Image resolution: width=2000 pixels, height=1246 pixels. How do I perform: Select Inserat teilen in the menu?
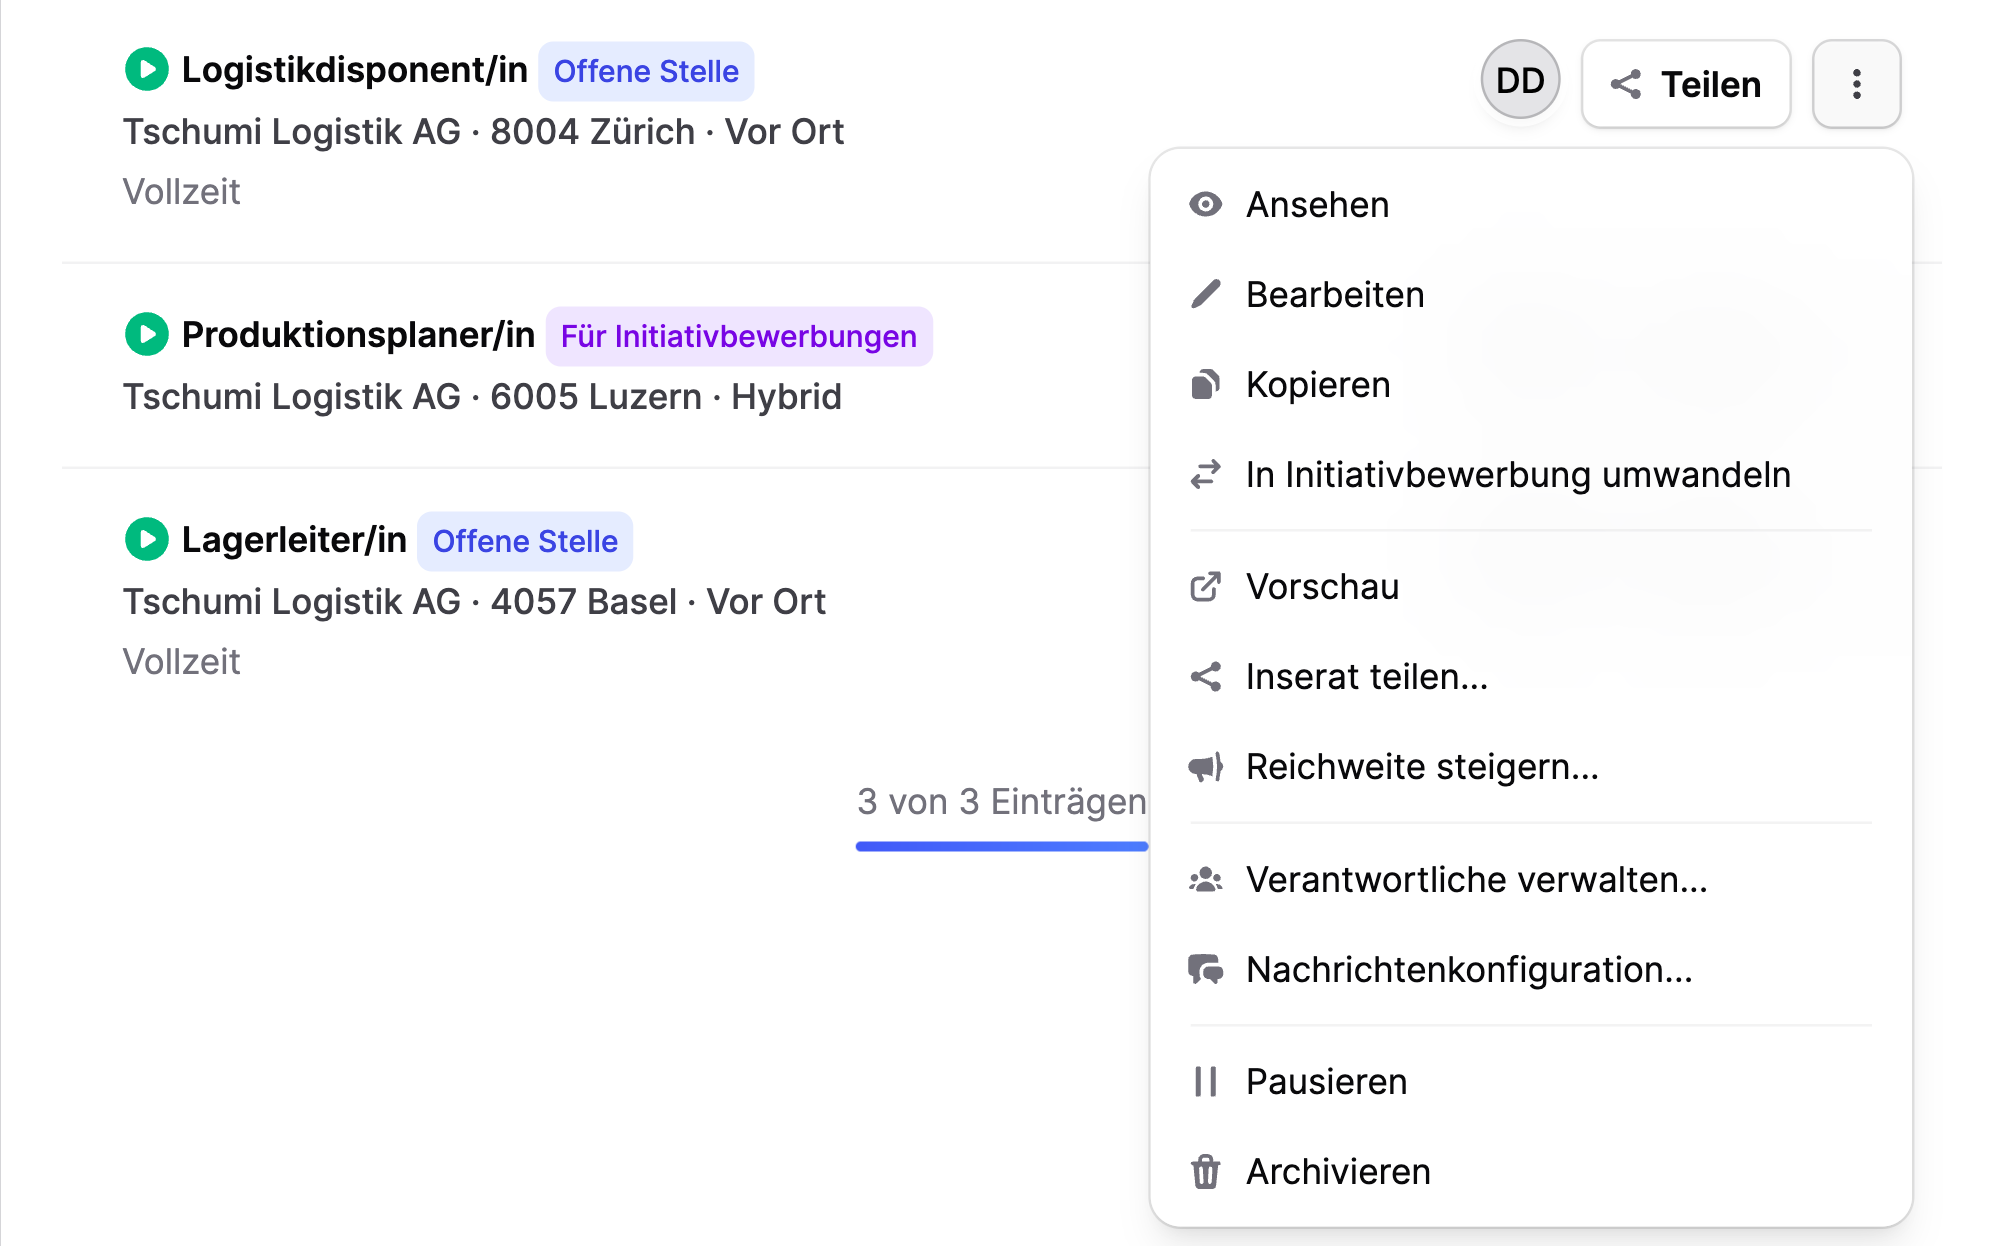click(x=1366, y=677)
